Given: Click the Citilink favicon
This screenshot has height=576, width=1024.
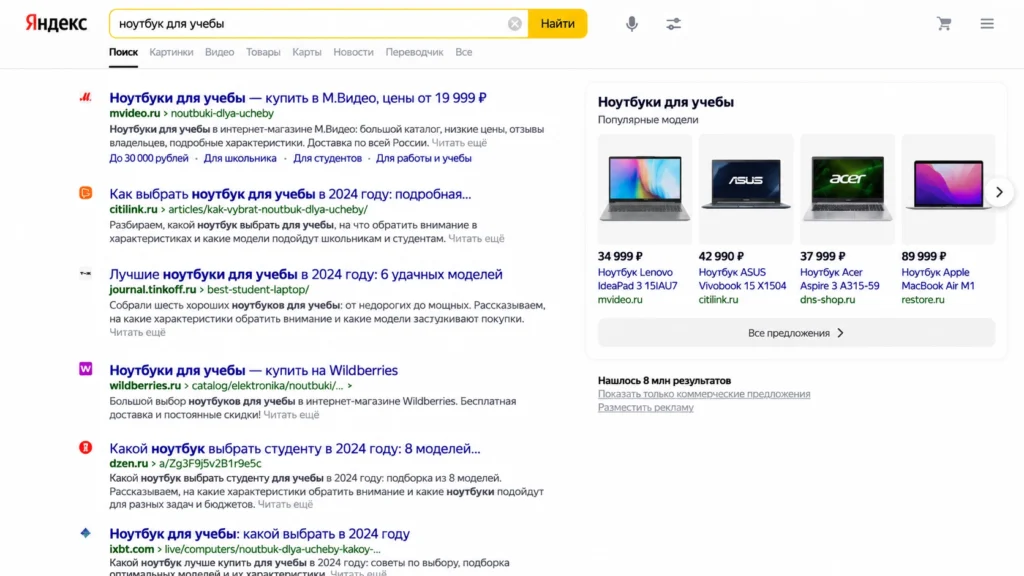Looking at the screenshot, I should point(86,193).
